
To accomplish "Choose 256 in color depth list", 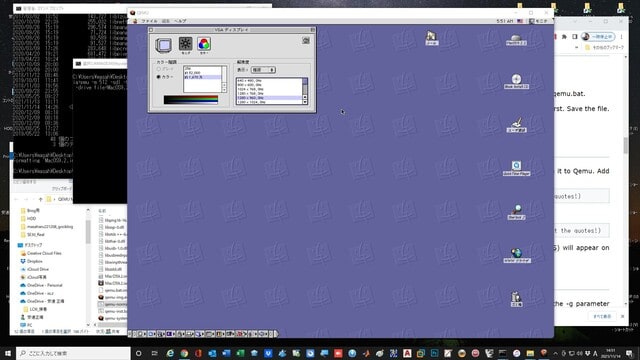I will [202, 68].
